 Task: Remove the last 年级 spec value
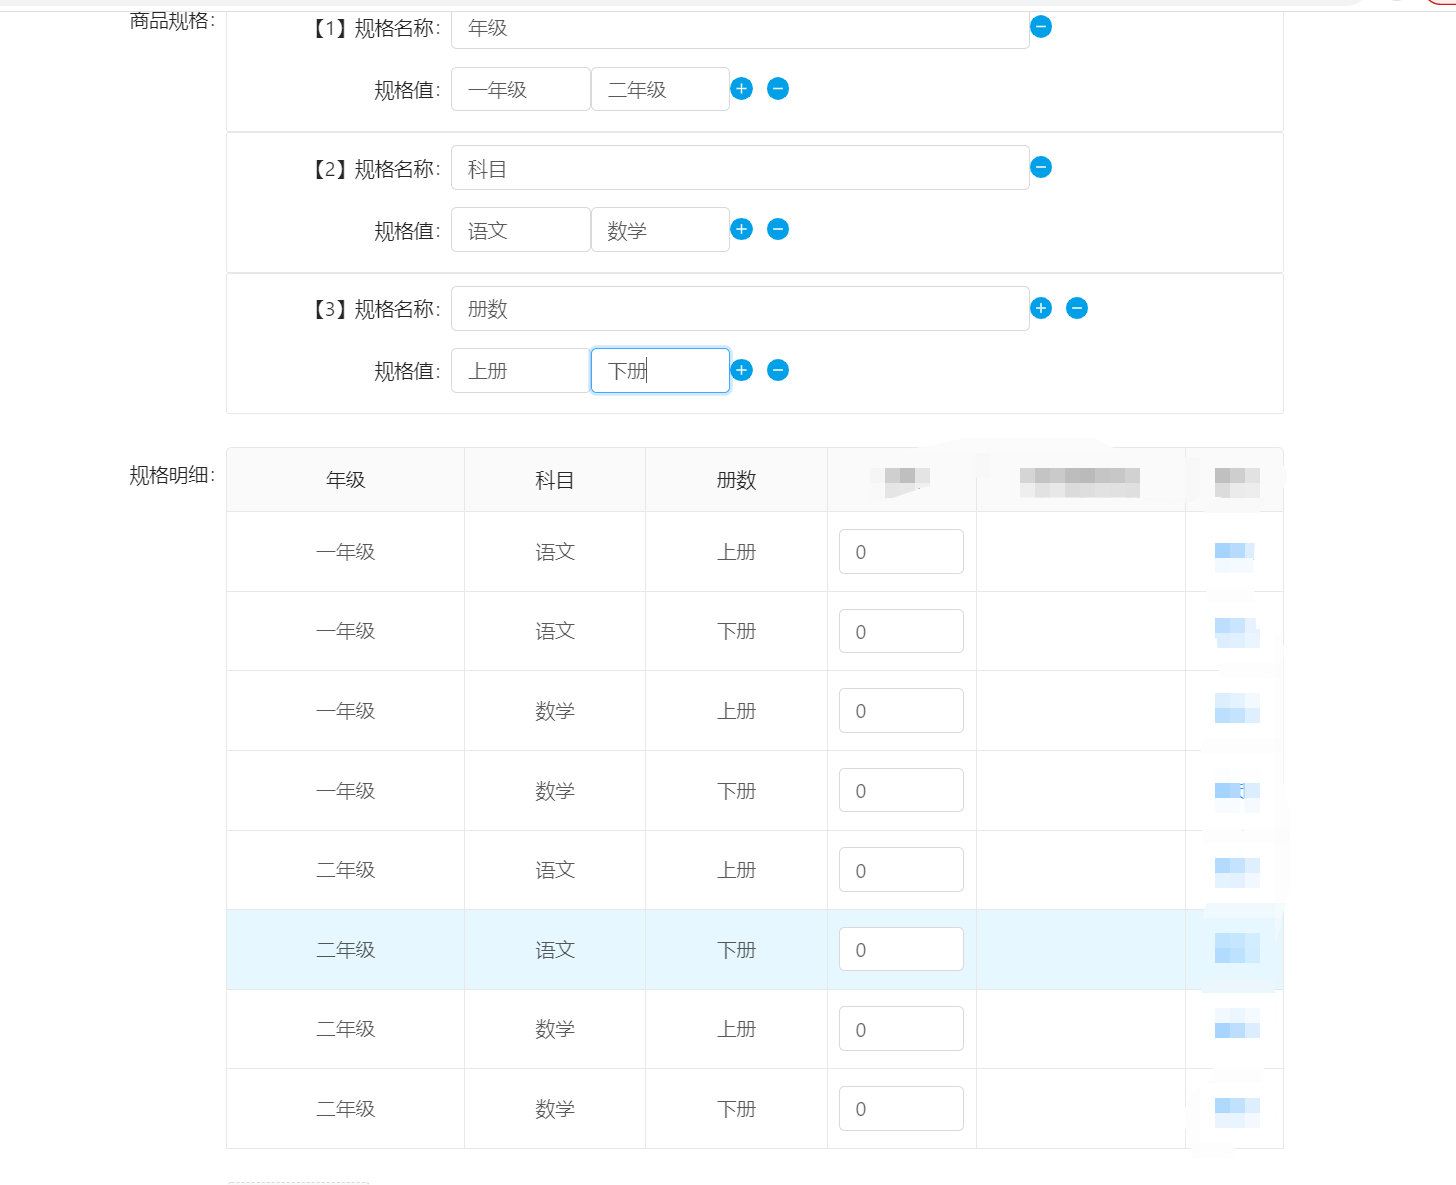778,88
